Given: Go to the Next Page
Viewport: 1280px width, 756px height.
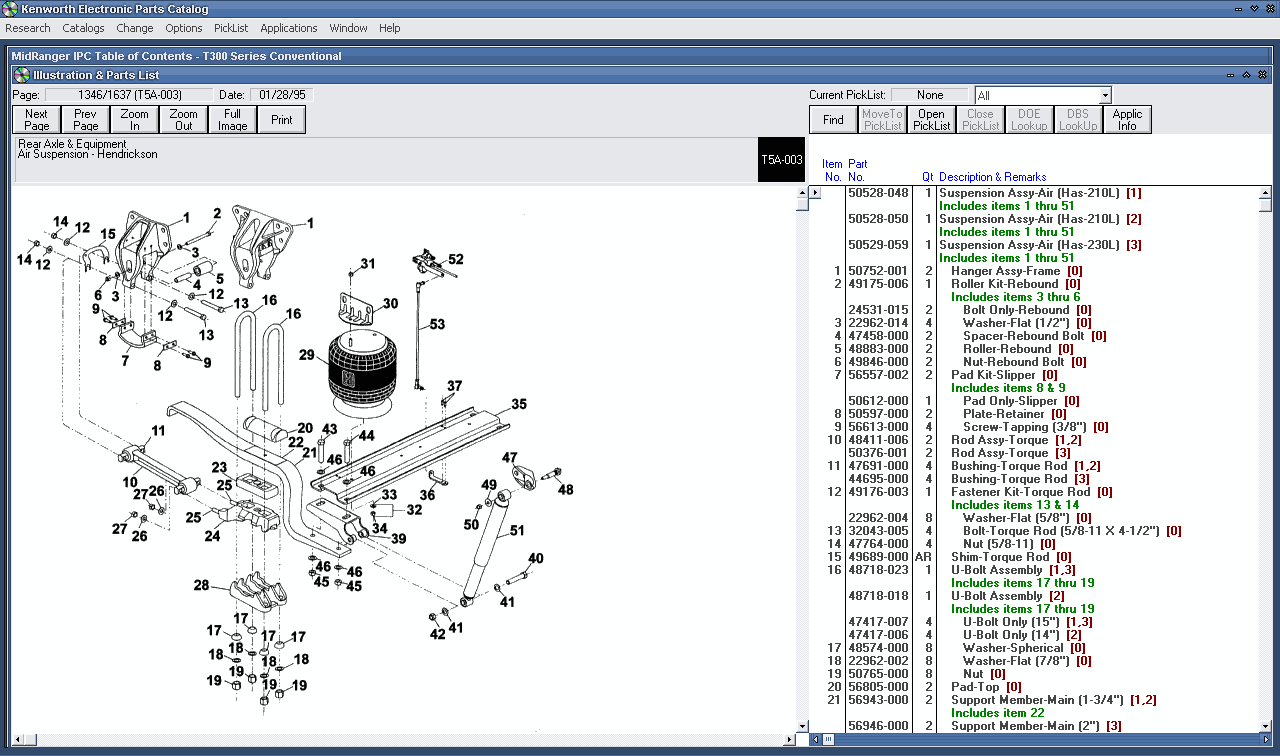Looking at the screenshot, I should 36,120.
